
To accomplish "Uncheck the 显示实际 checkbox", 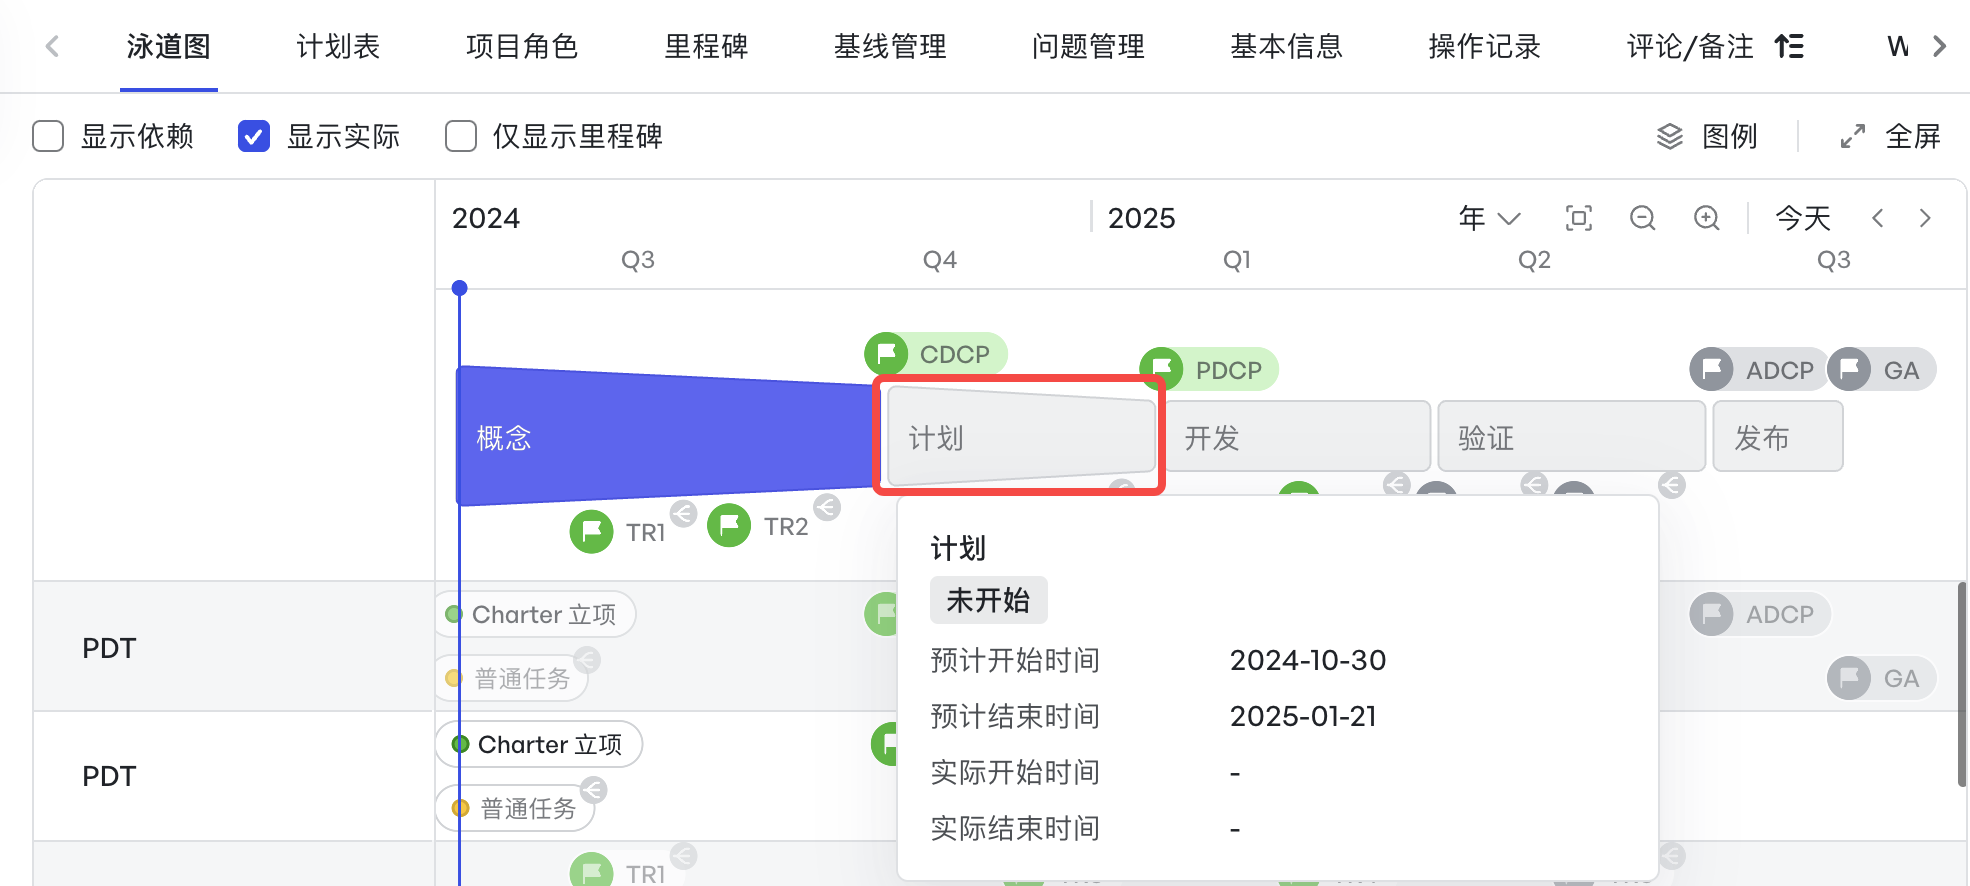I will pyautogui.click(x=254, y=136).
